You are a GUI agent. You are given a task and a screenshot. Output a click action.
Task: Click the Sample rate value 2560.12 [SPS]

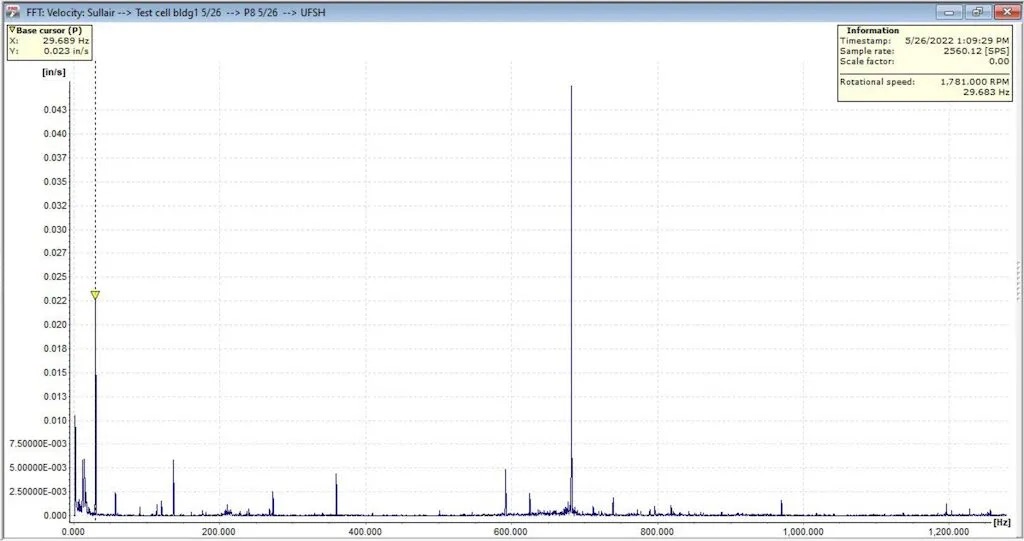pyautogui.click(x=976, y=51)
